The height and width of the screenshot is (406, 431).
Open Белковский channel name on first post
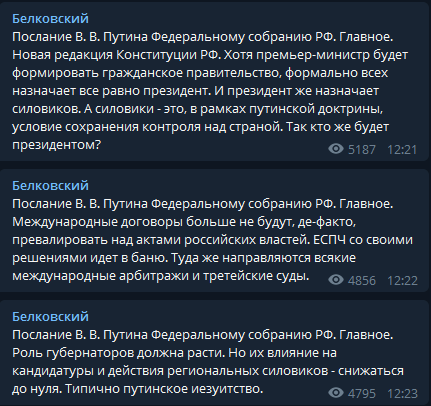[50, 19]
